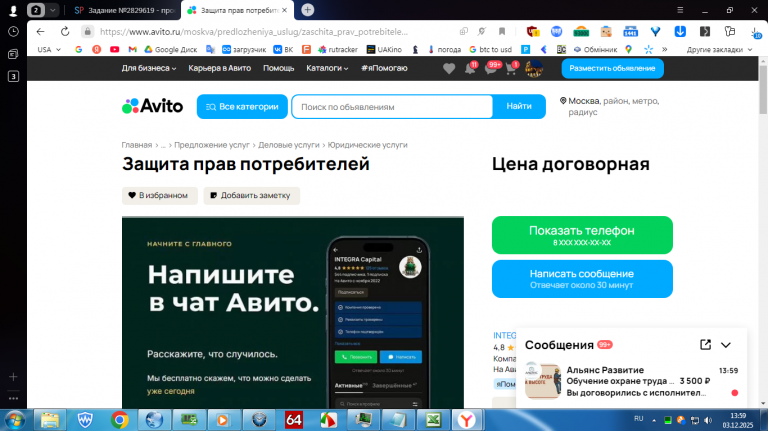Screen dimensions: 768x431
Task: Open YouTube bookmark icon
Action: coord(115,49)
